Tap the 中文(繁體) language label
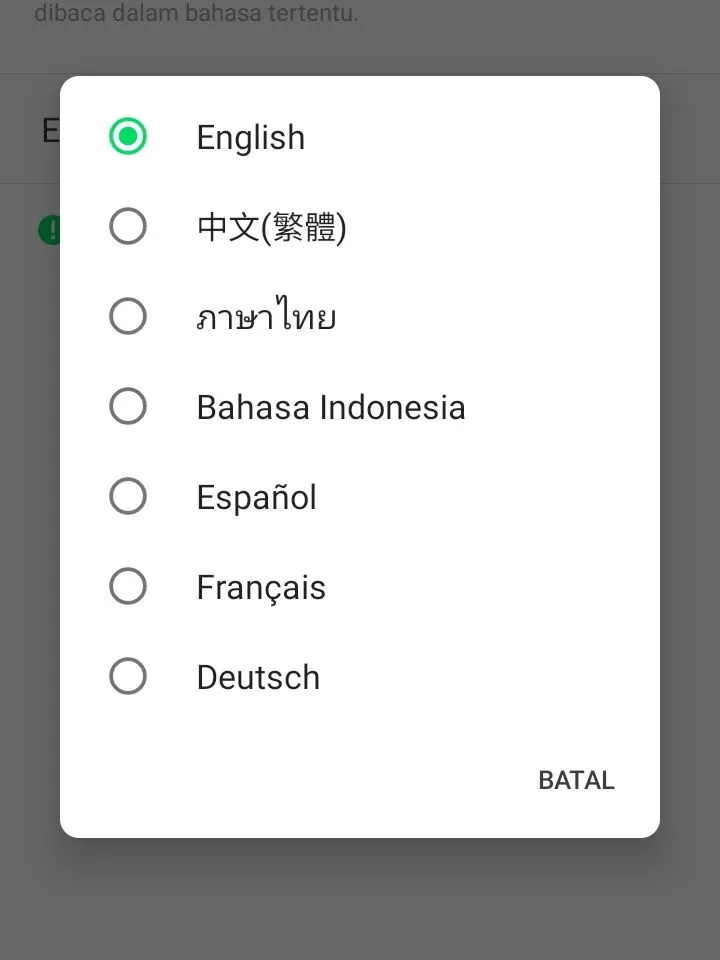This screenshot has height=960, width=720. pyautogui.click(x=271, y=227)
